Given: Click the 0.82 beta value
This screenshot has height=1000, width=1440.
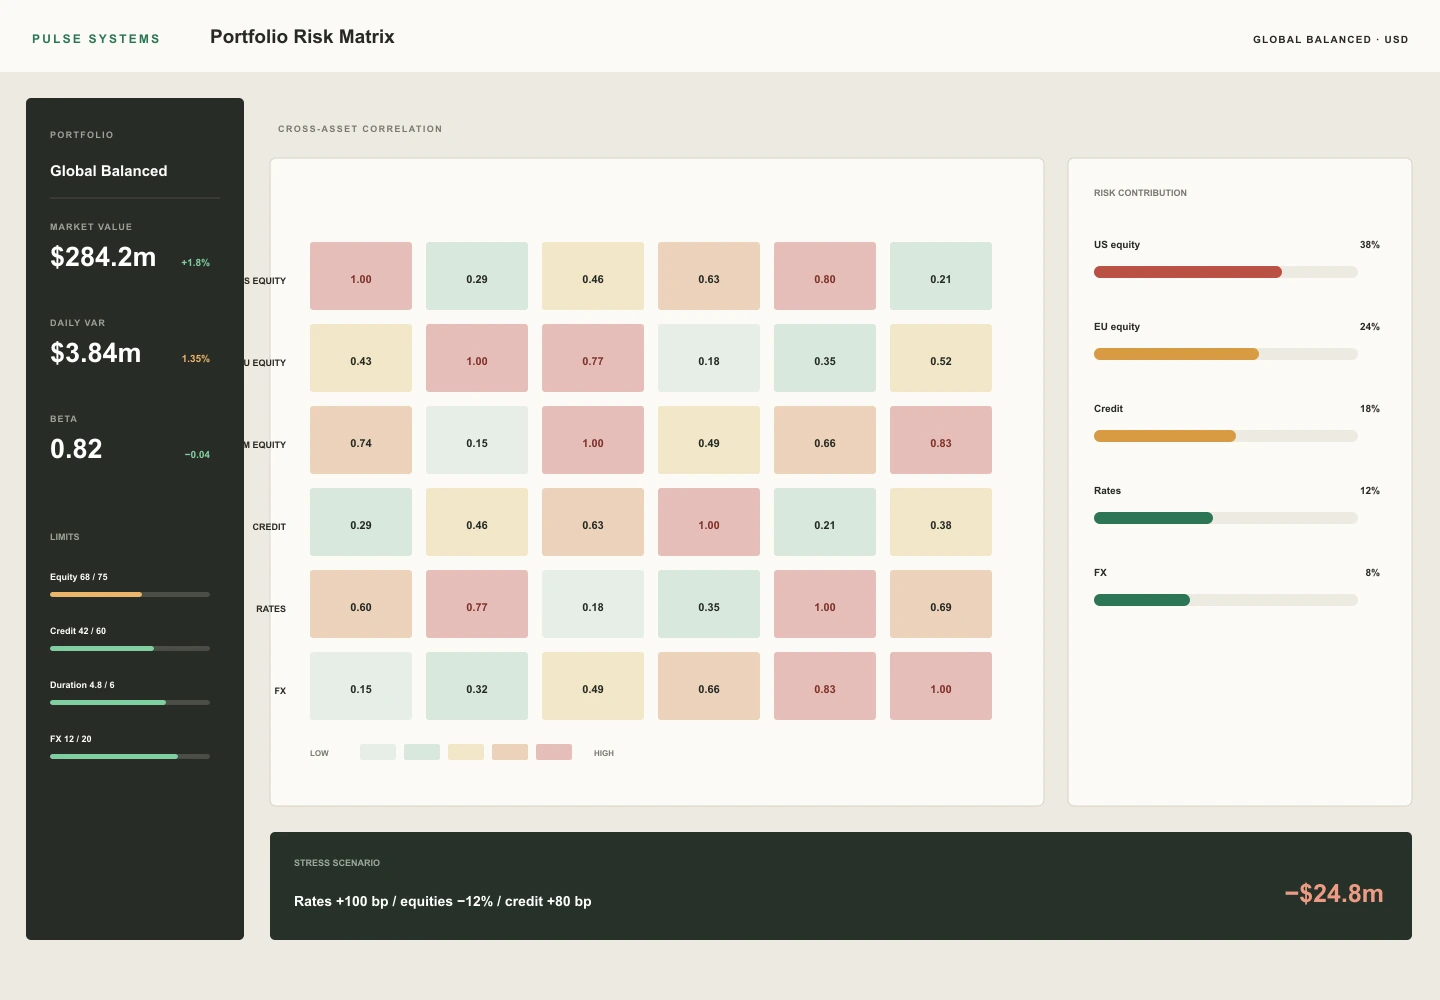Looking at the screenshot, I should (x=76, y=449).
